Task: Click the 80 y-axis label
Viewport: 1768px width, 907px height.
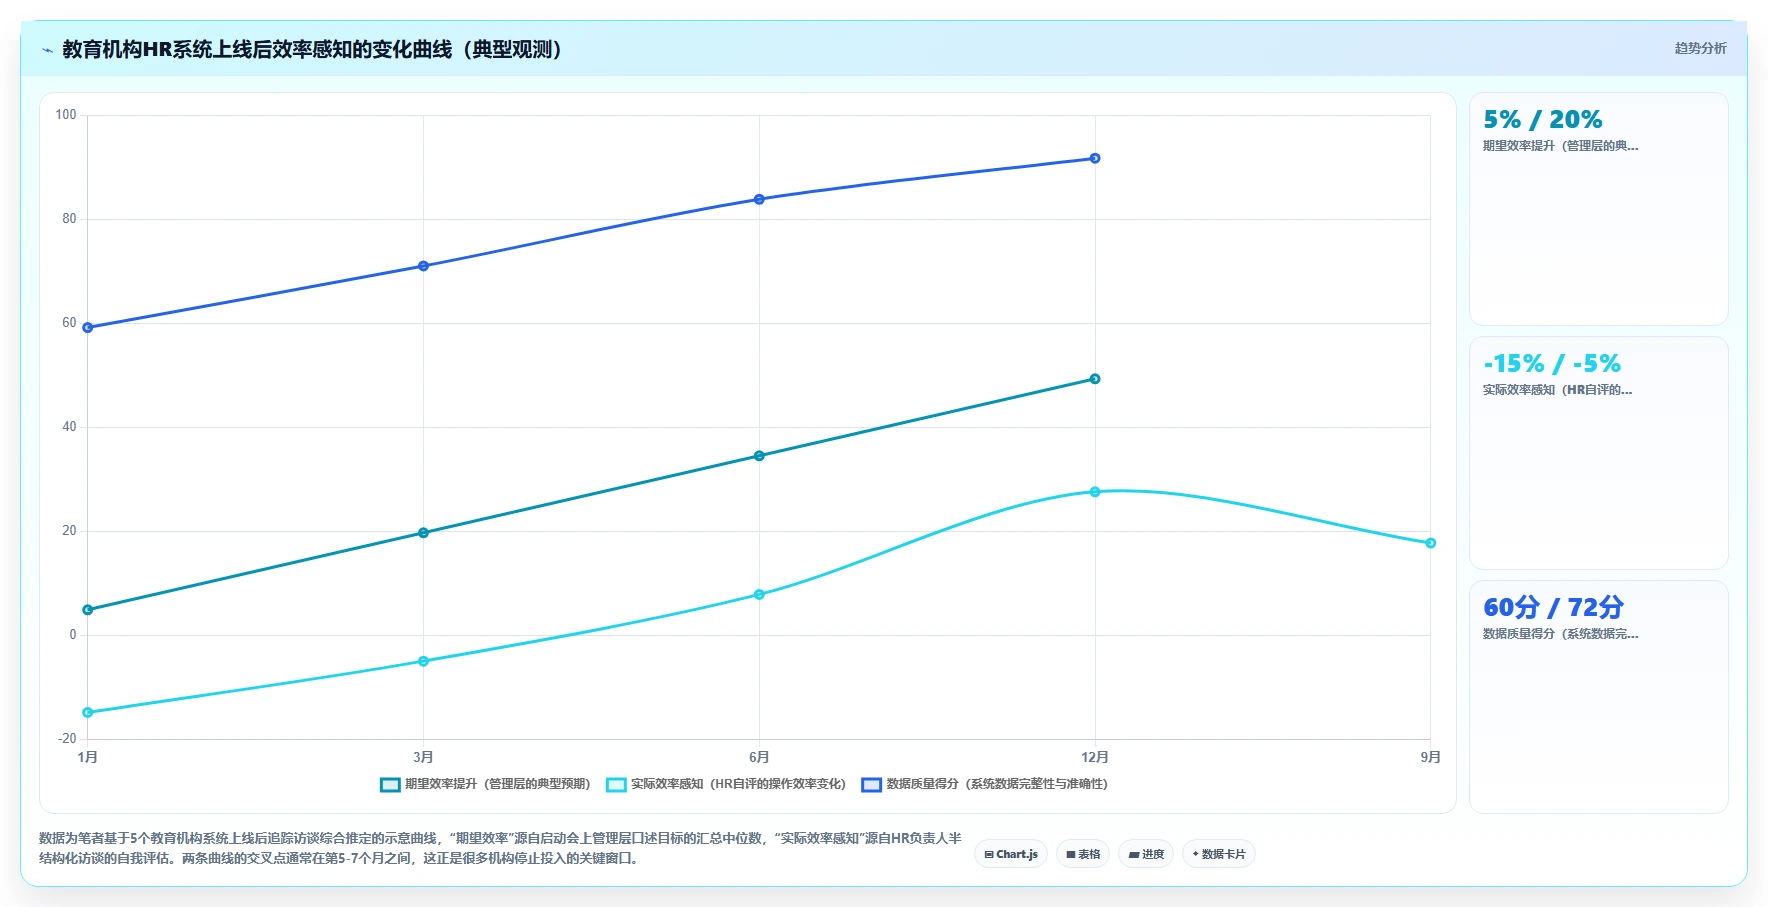Action: [69, 219]
